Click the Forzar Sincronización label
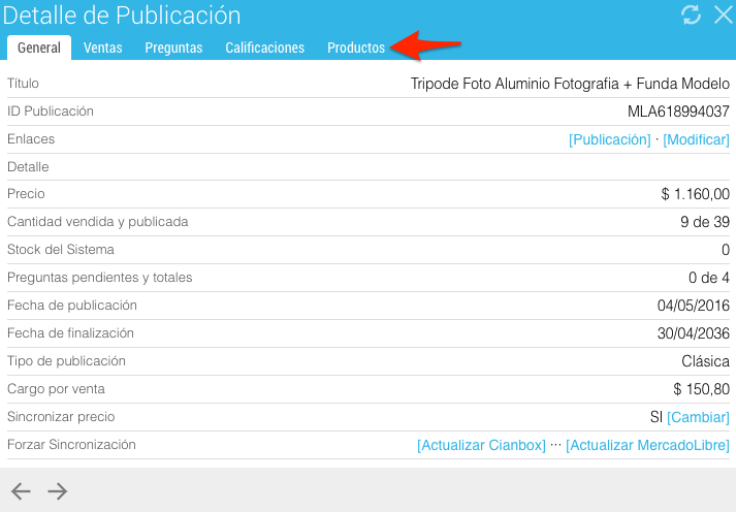Image resolution: width=736 pixels, height=512 pixels. [71, 444]
